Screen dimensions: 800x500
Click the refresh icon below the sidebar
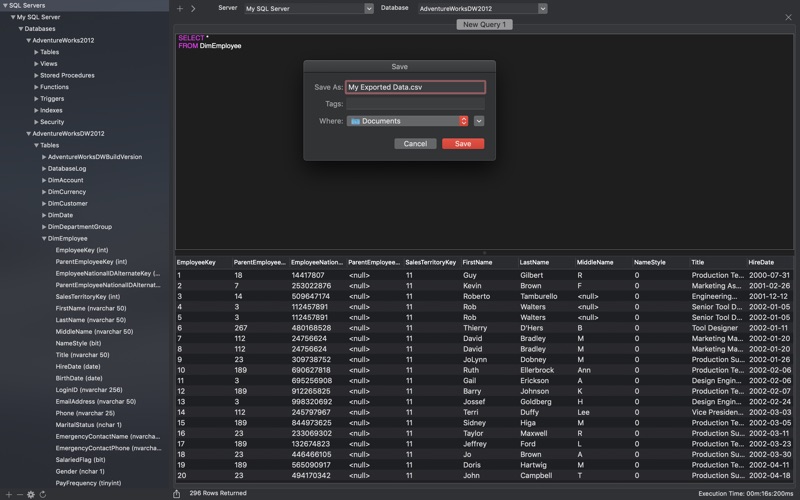point(43,494)
